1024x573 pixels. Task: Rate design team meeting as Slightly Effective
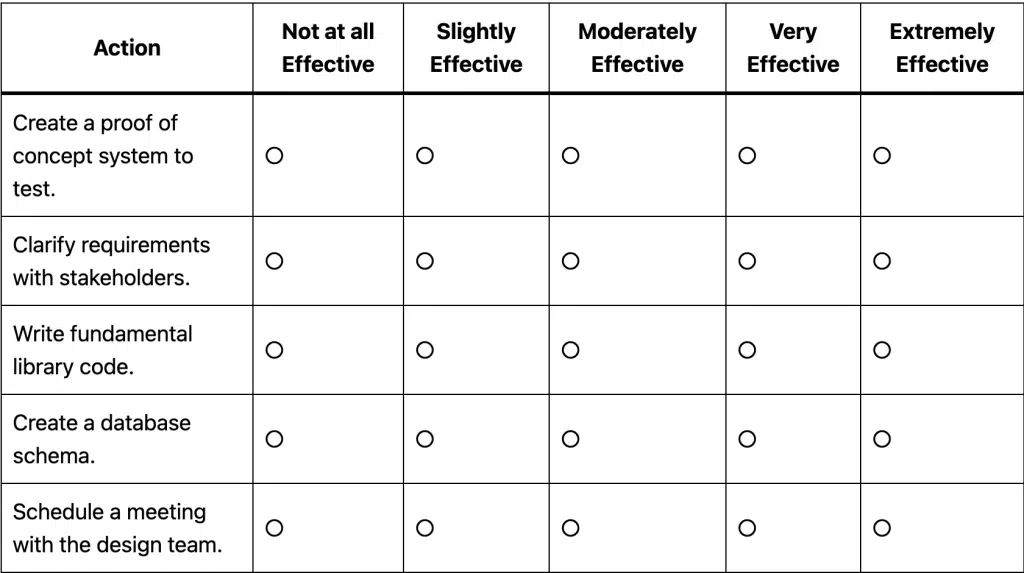pyautogui.click(x=425, y=528)
